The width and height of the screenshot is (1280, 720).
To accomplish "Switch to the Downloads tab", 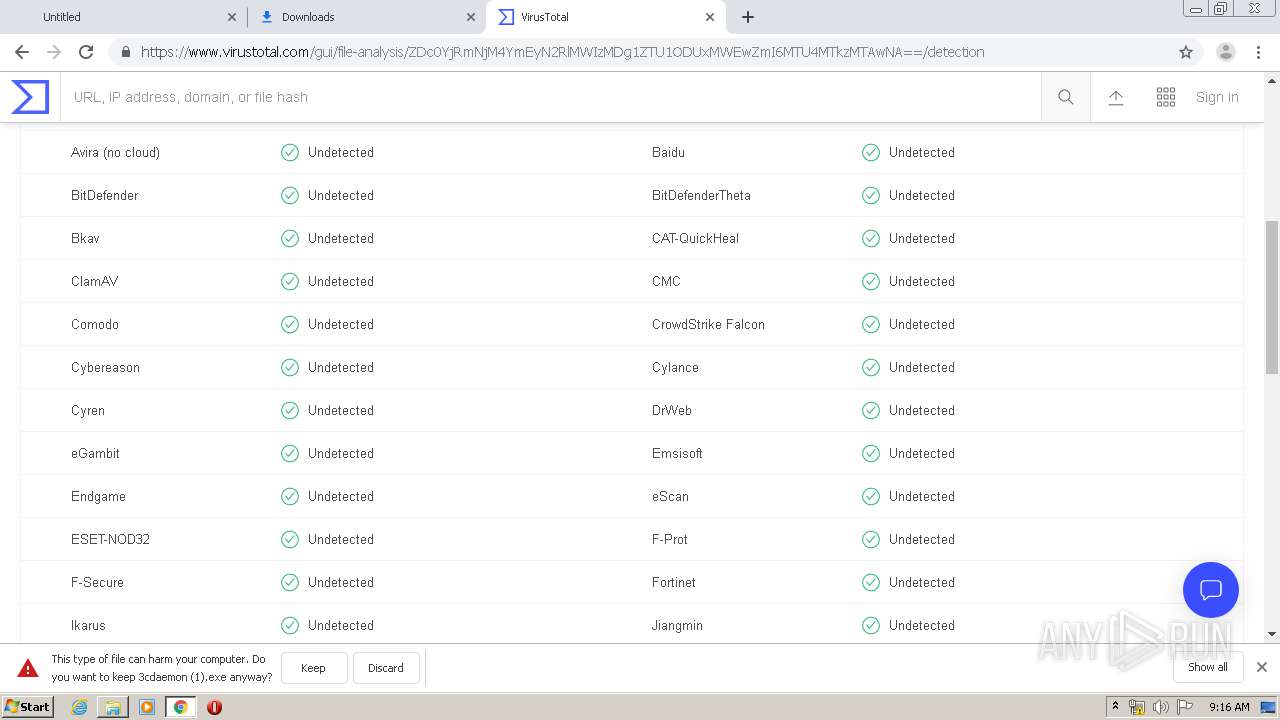I will [366, 17].
